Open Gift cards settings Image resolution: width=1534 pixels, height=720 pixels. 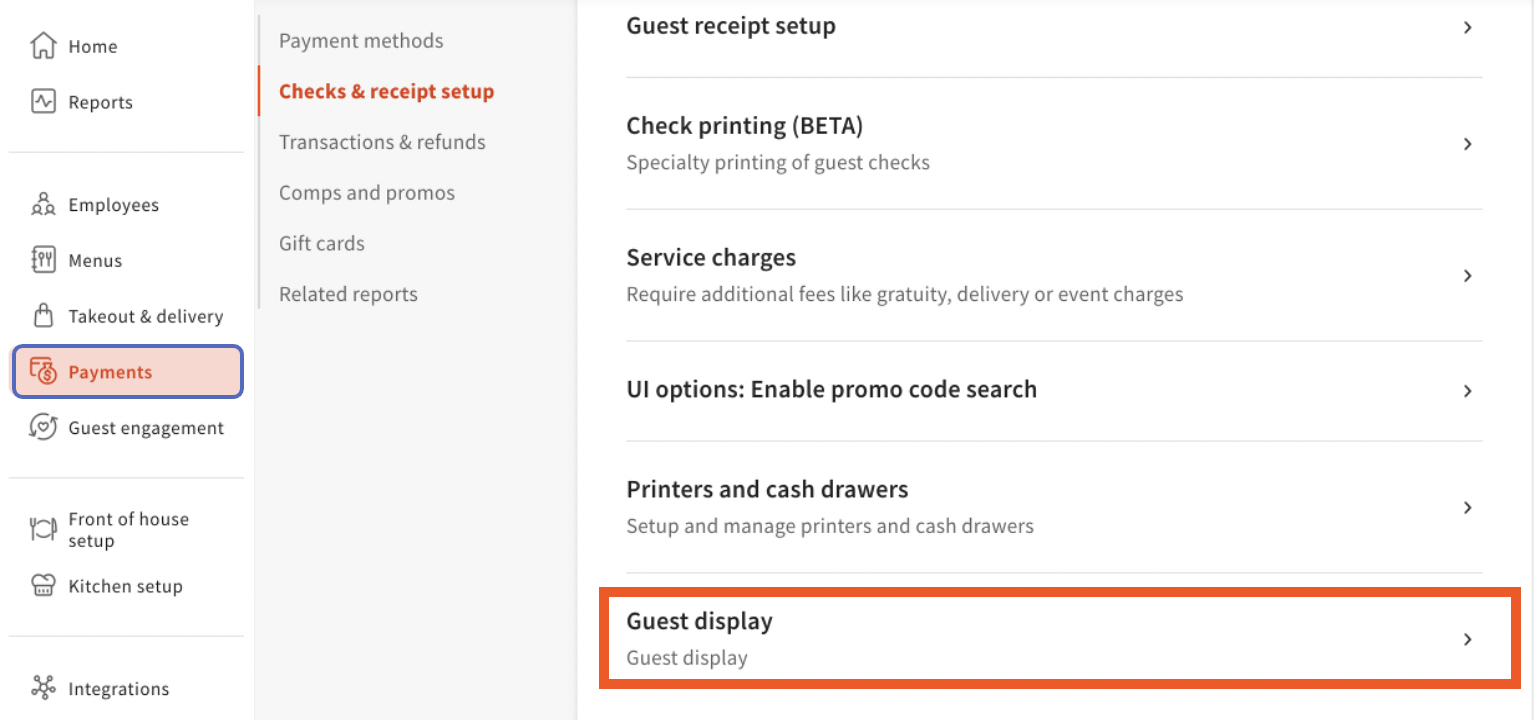[322, 244]
